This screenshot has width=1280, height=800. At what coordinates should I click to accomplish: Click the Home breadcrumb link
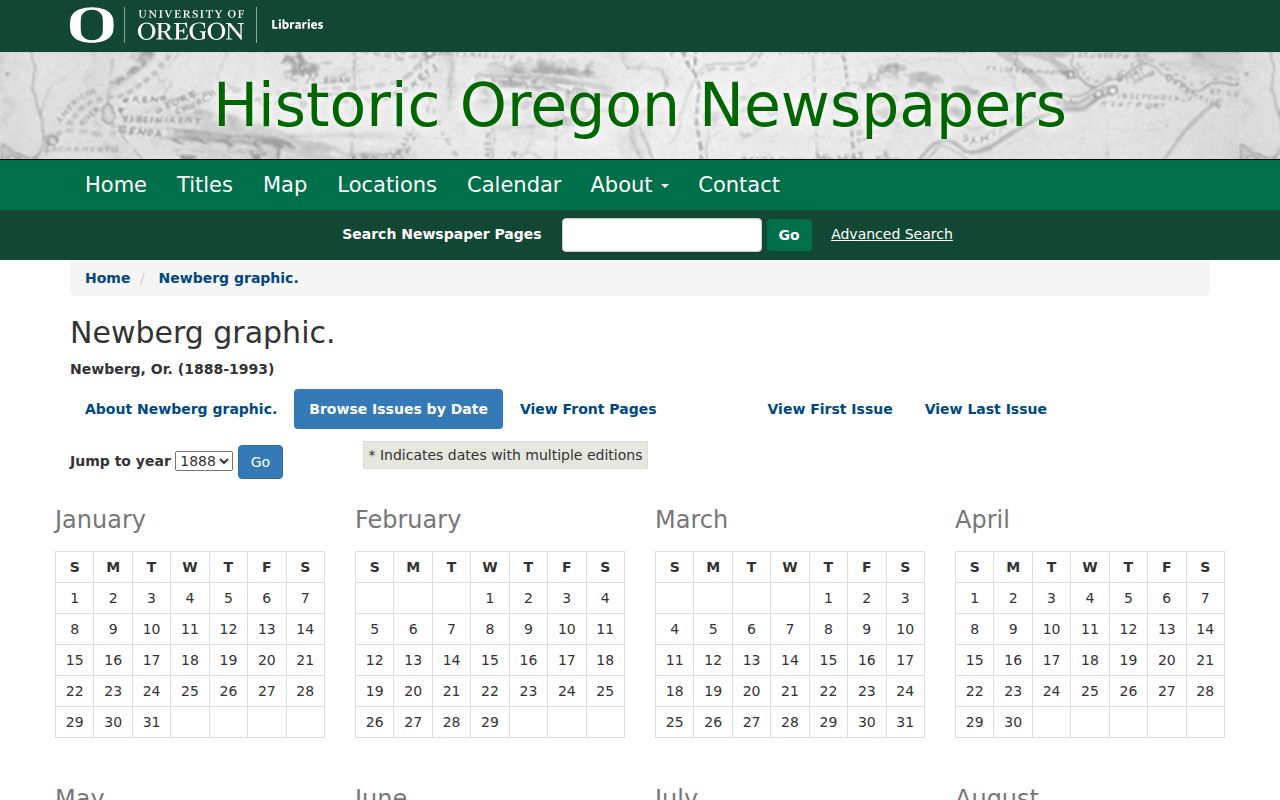[108, 278]
